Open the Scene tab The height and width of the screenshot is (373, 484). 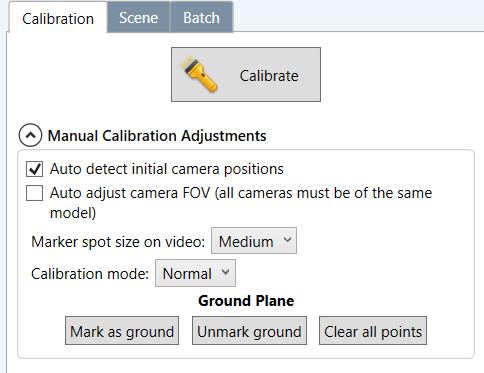pos(139,17)
